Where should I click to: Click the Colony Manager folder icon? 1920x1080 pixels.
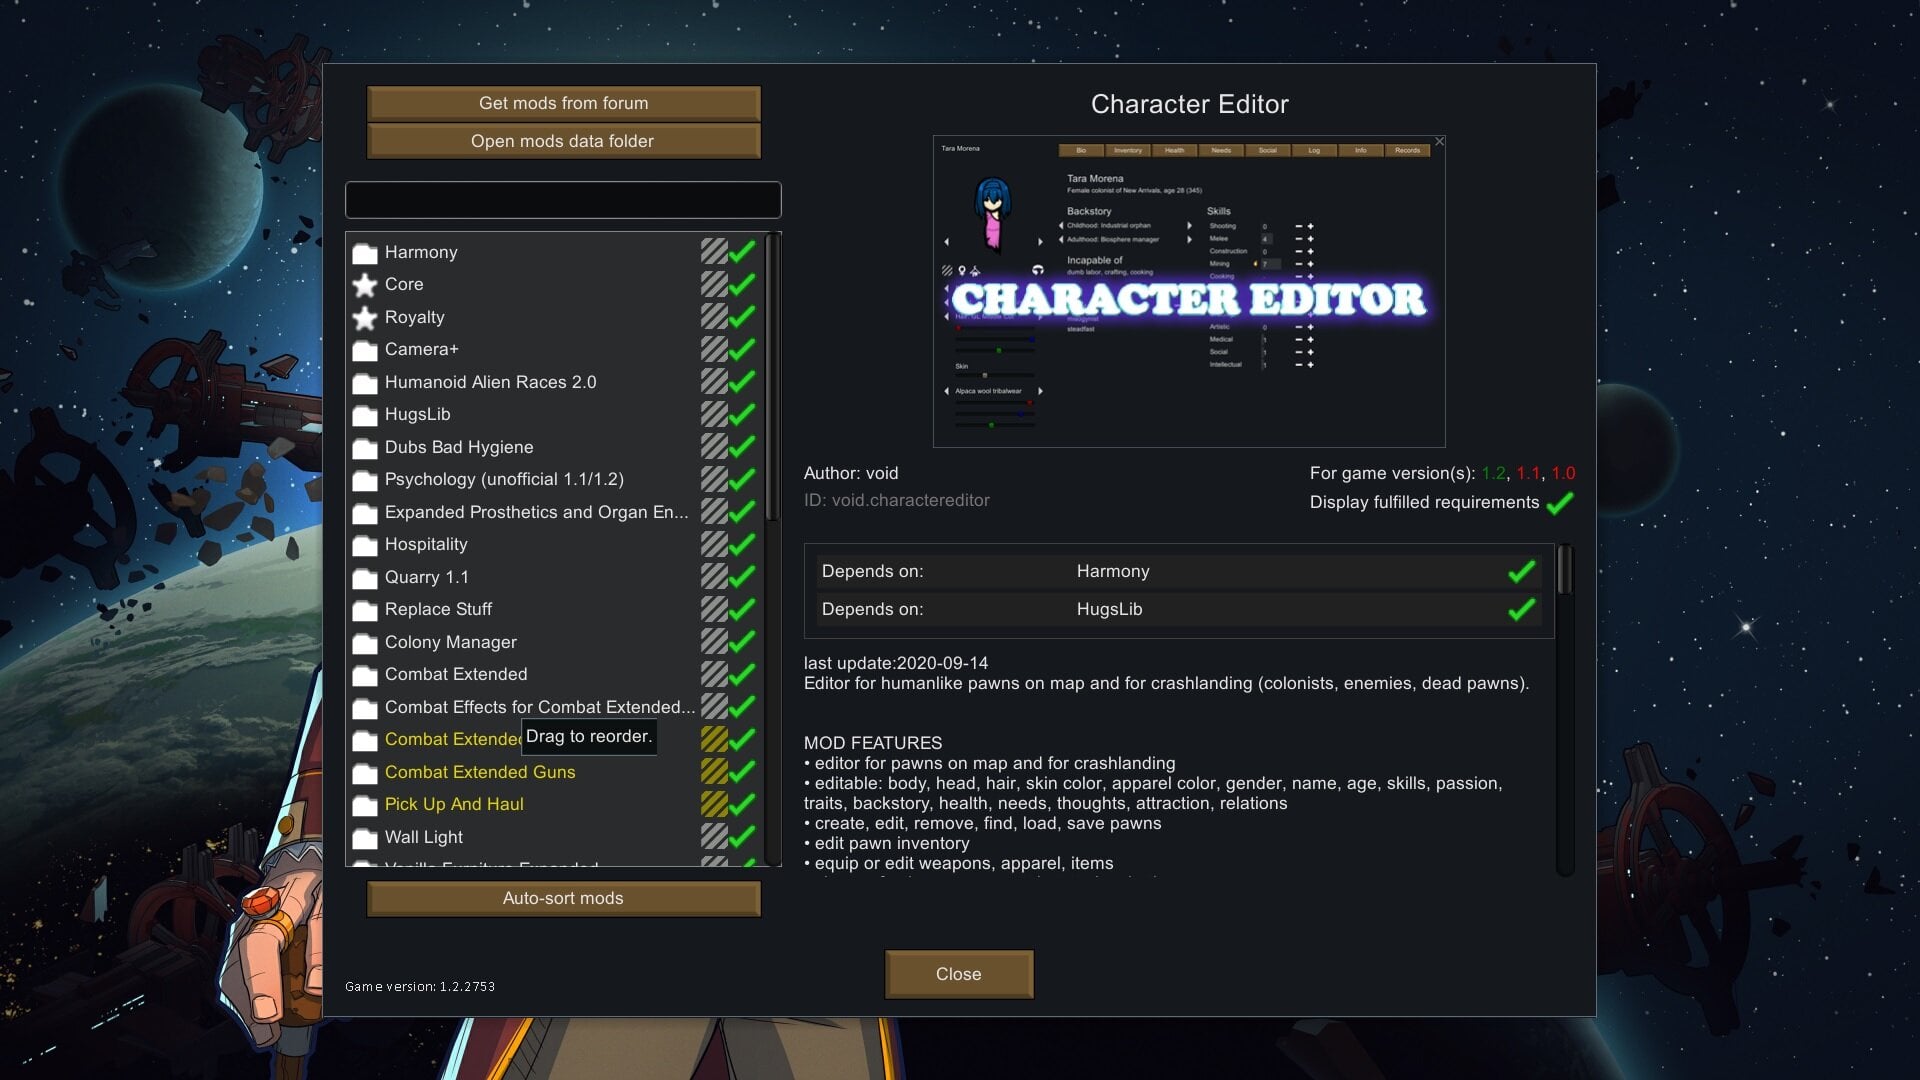365,643
